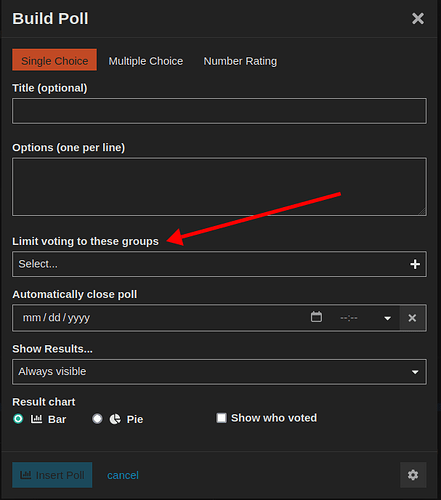Click the 'Result chart' label
441x500 pixels.
tap(44, 402)
